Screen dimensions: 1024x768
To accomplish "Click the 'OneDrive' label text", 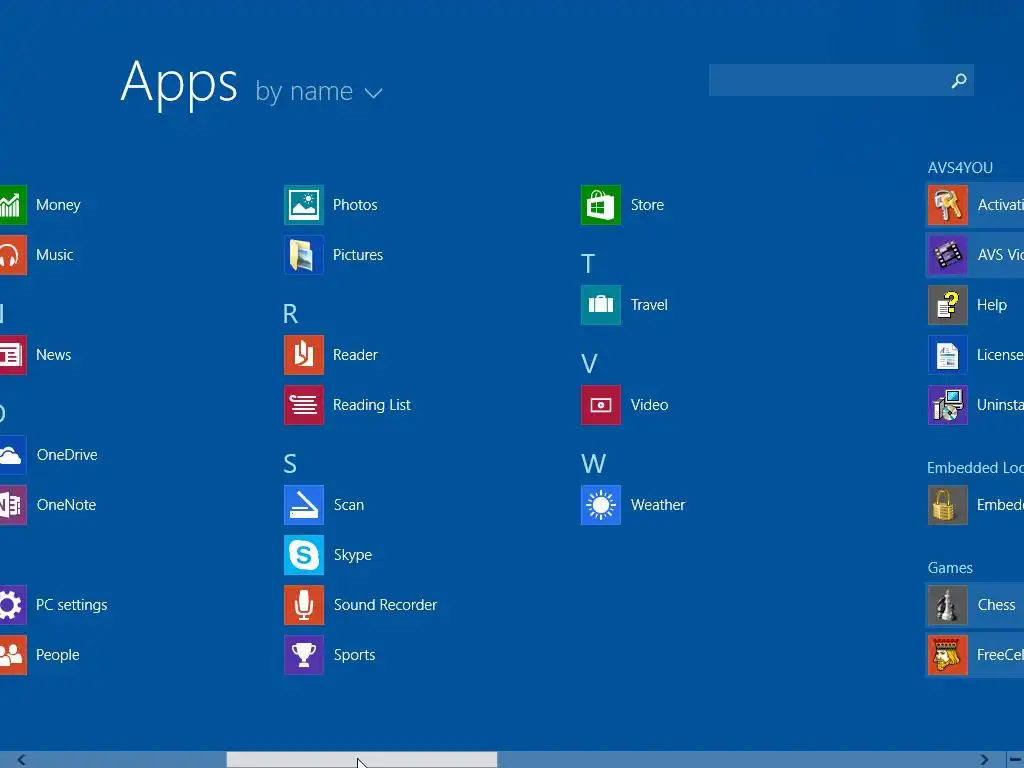I will [67, 455].
